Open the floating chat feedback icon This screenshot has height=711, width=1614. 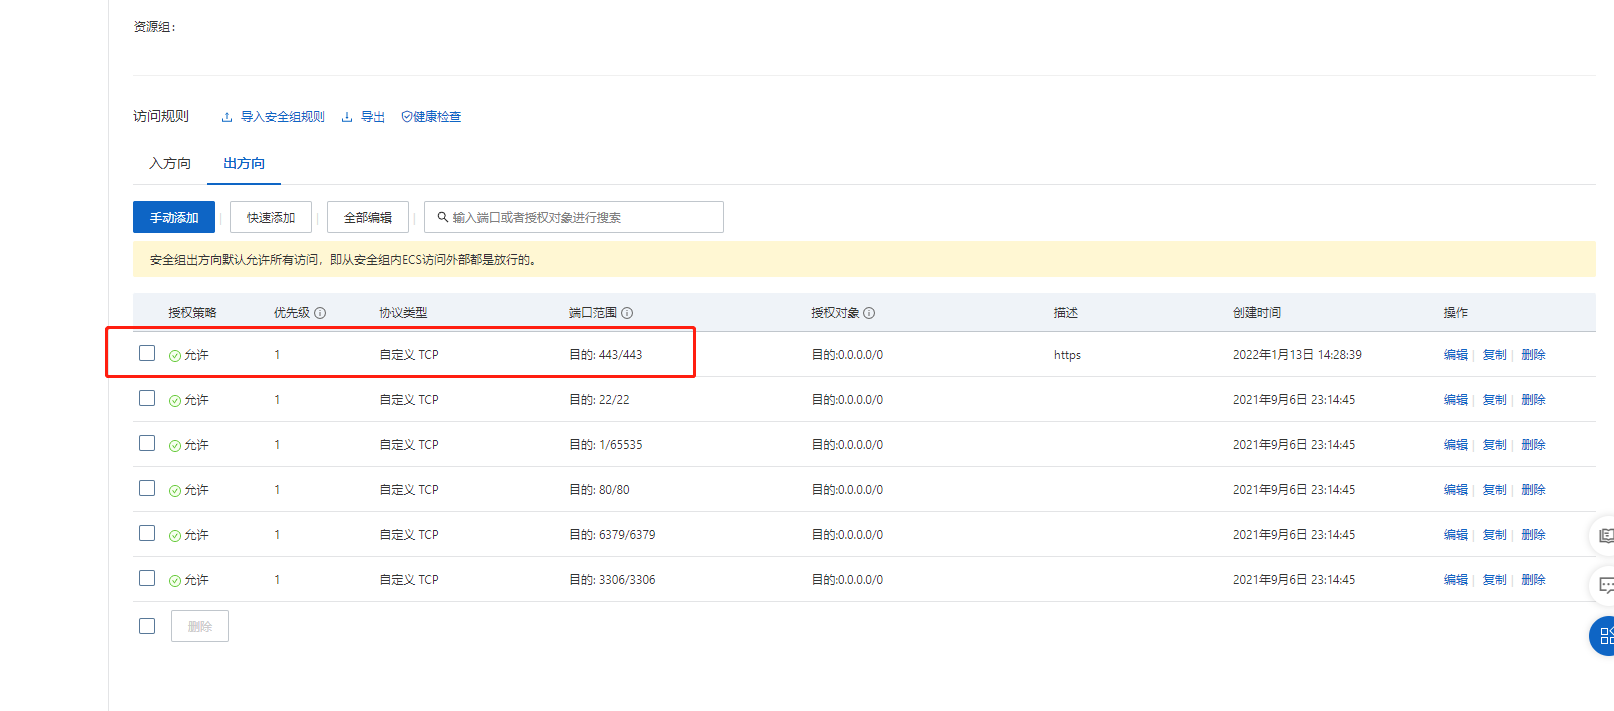pos(1604,585)
